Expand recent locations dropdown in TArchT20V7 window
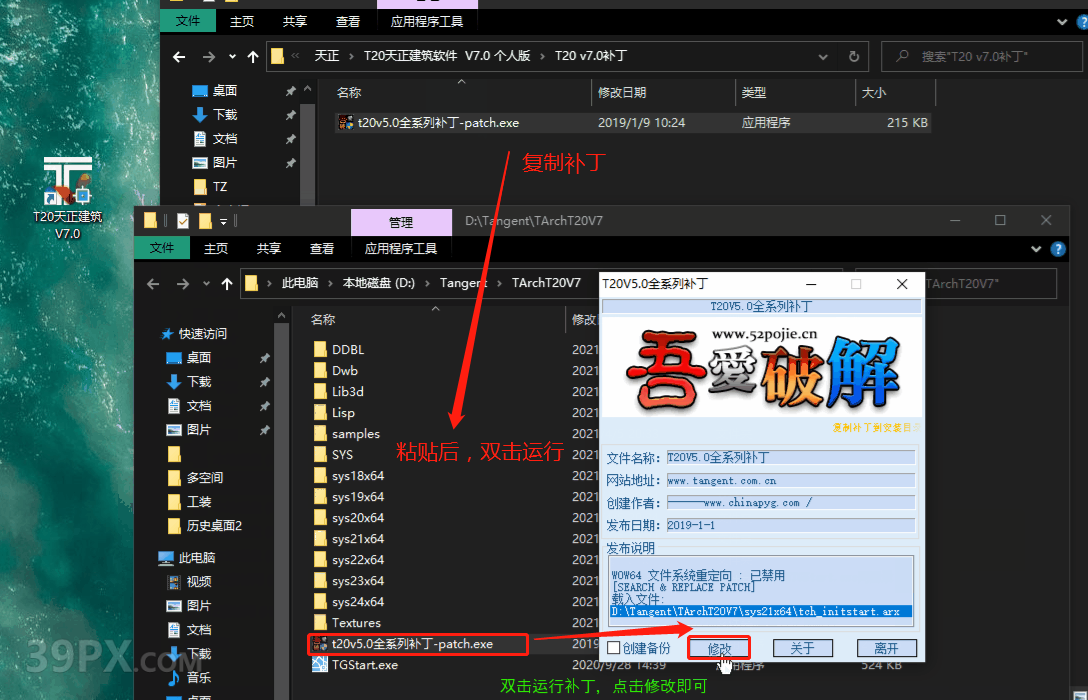Image resolution: width=1088 pixels, height=700 pixels. pyautogui.click(x=206, y=284)
